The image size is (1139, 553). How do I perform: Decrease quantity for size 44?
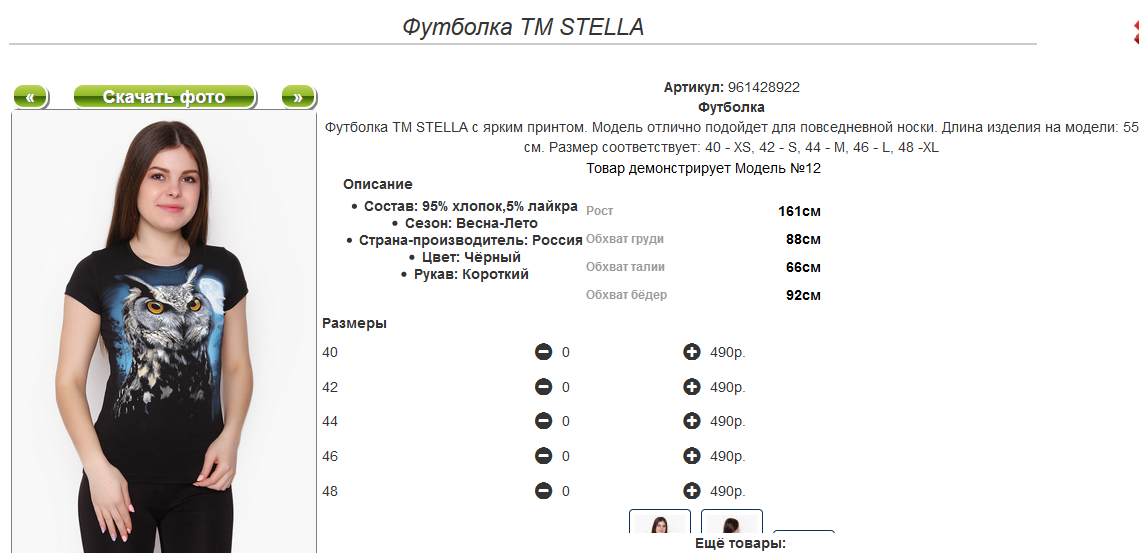click(x=543, y=421)
